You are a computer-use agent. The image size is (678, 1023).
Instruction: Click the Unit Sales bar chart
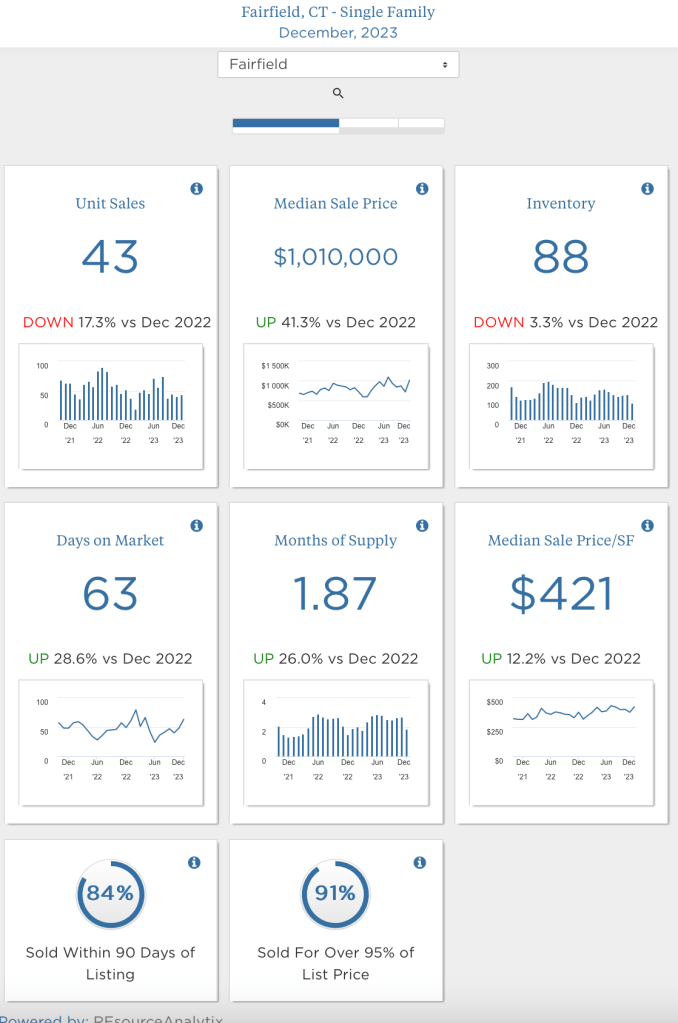111,405
